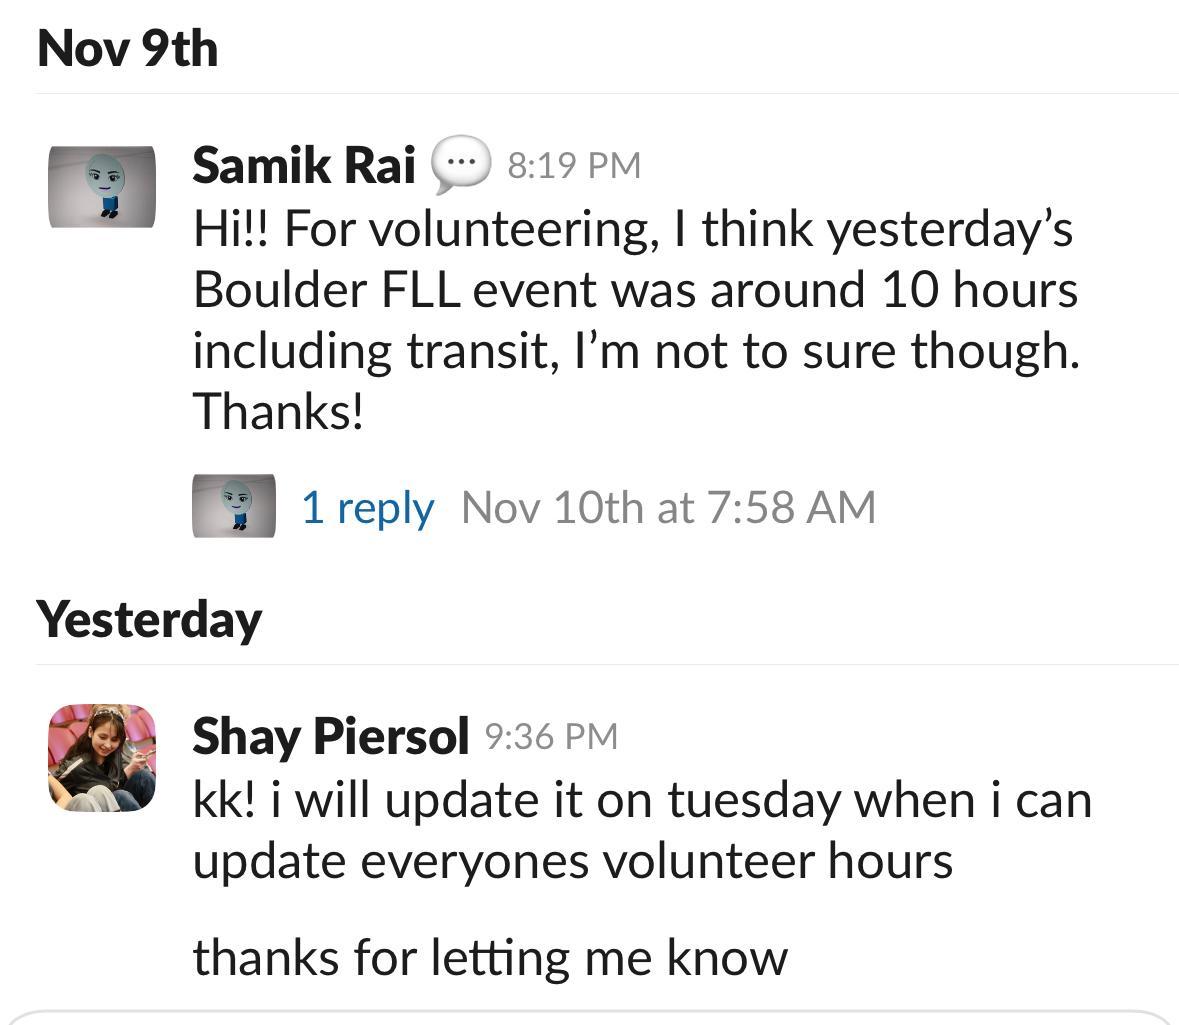This screenshot has width=1179, height=1025.
Task: Open Shay Piersol's profile photo
Action: point(102,757)
